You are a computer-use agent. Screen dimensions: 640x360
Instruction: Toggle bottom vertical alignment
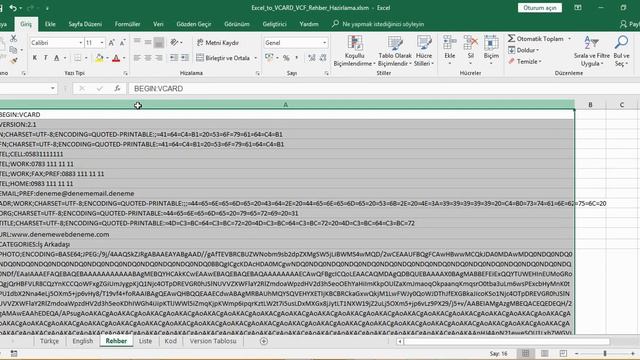[159, 42]
